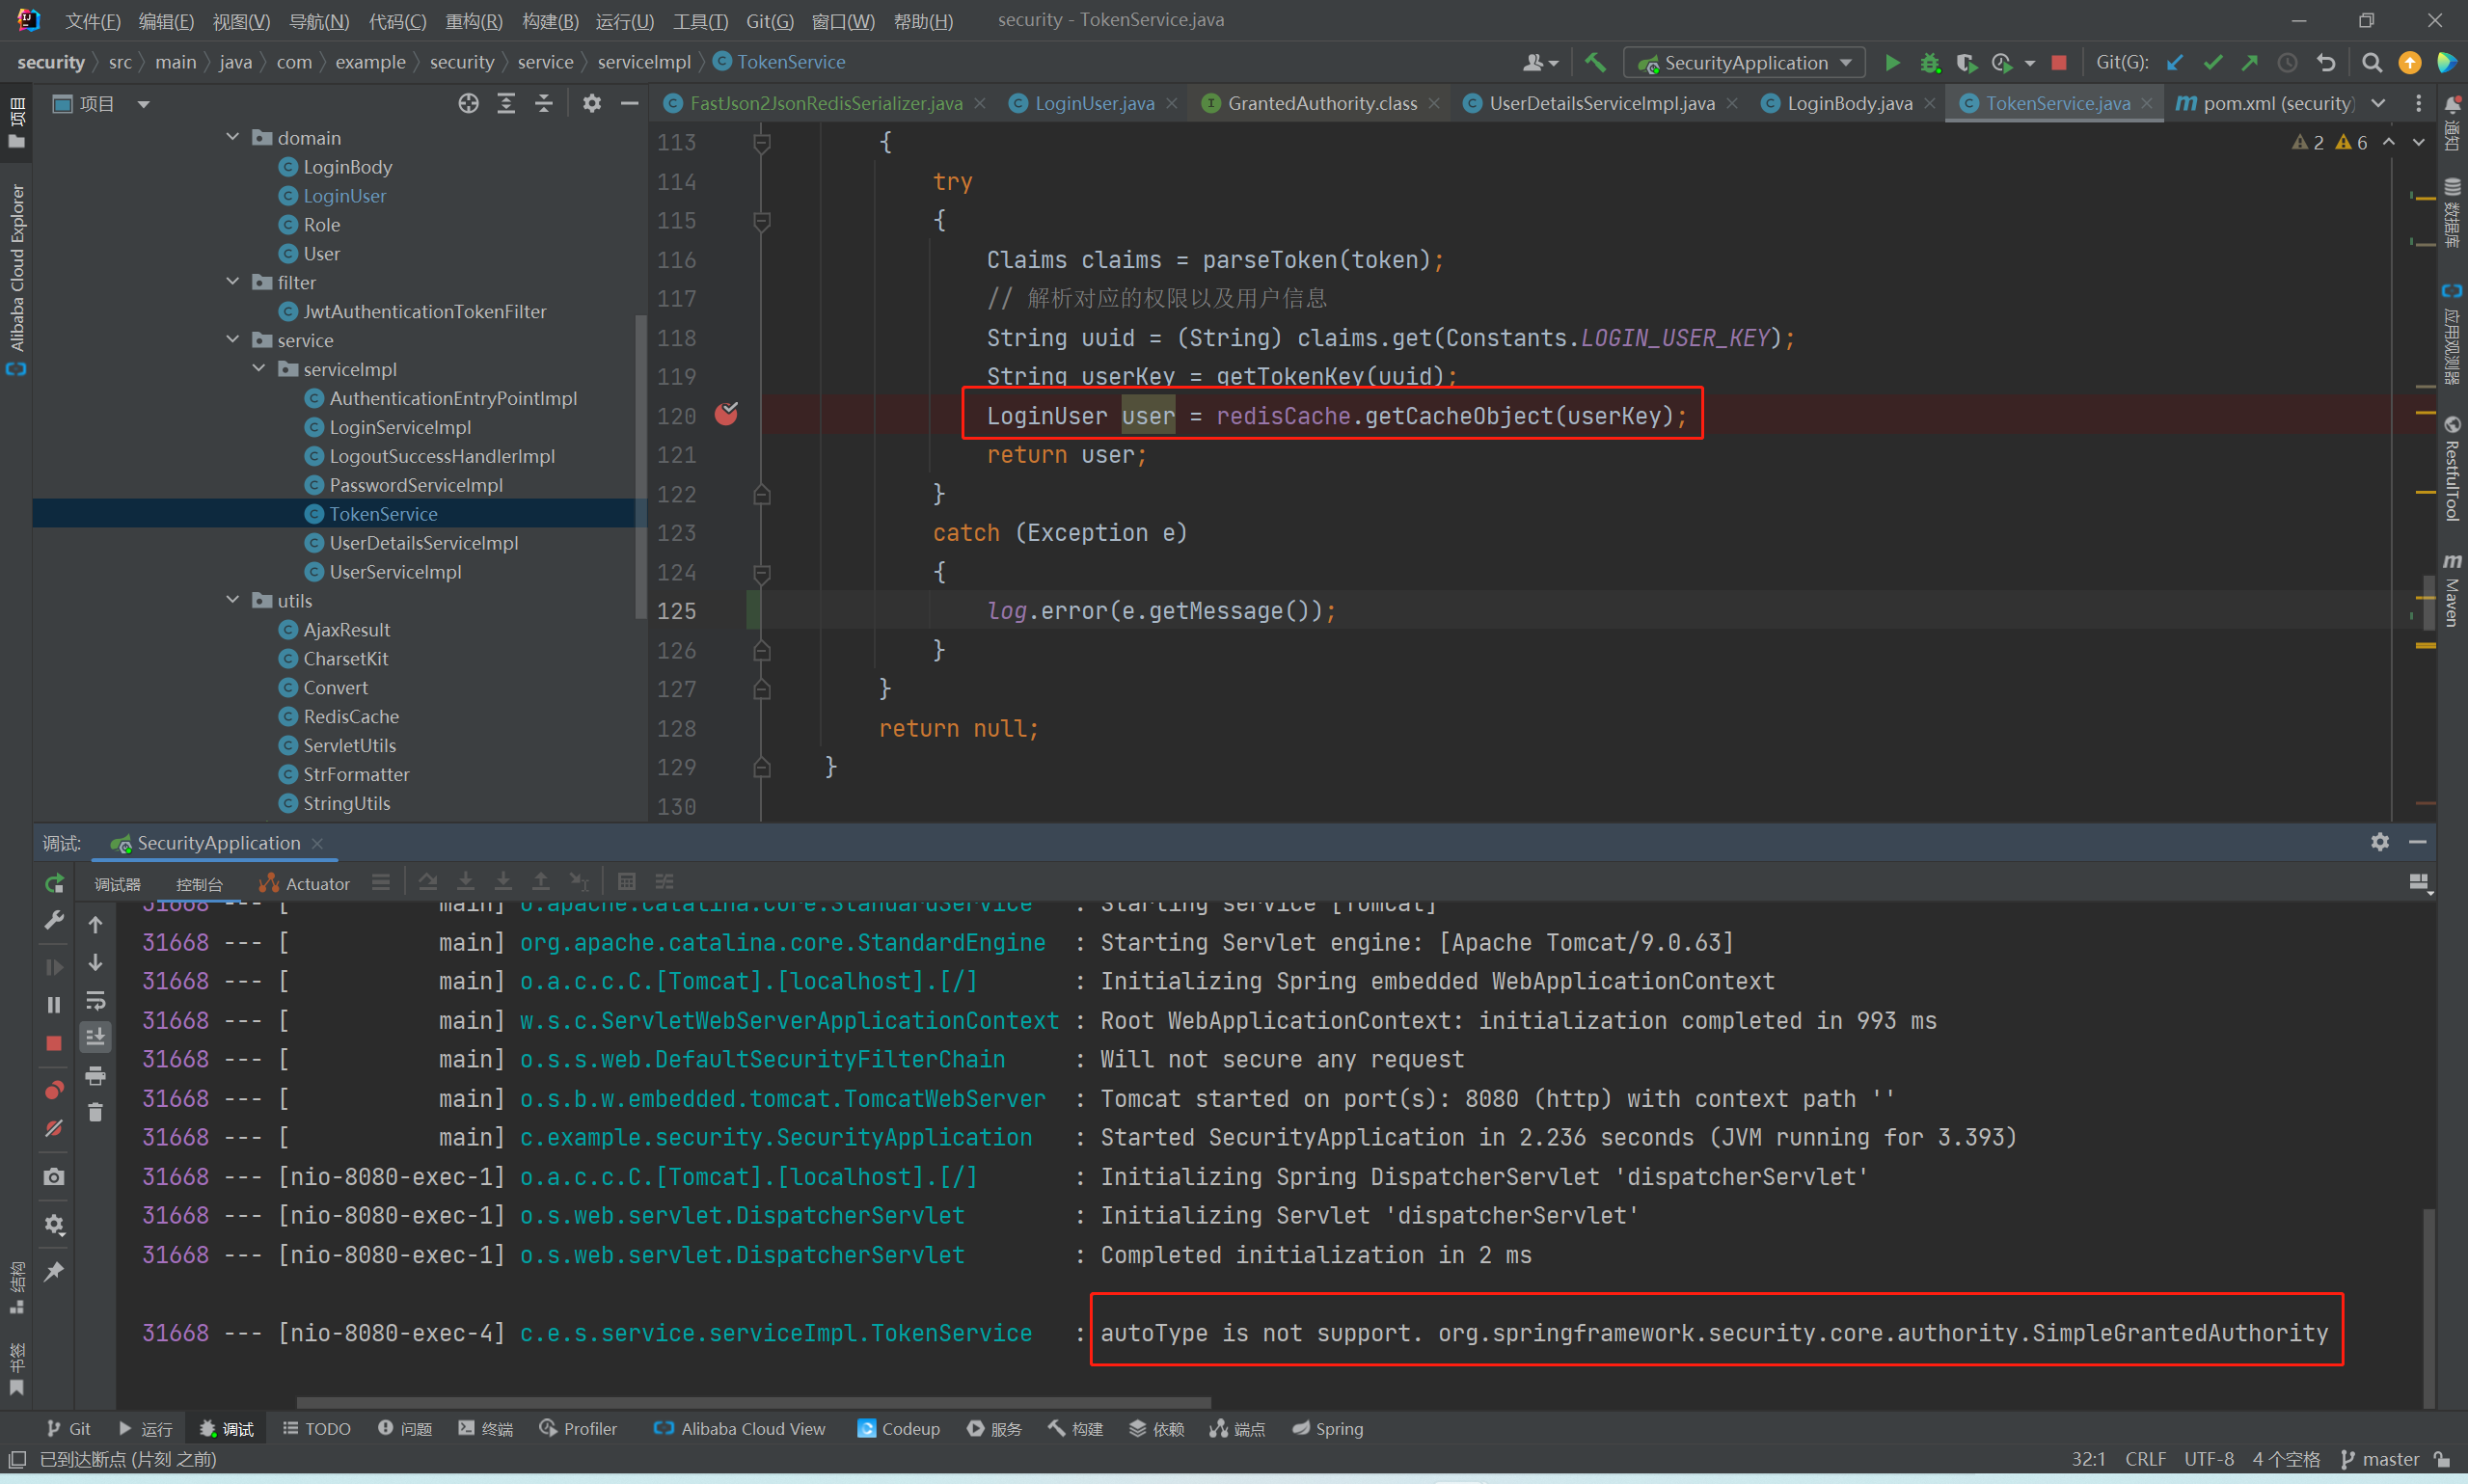Open the UTF-8 encoding selector

click(x=2208, y=1459)
